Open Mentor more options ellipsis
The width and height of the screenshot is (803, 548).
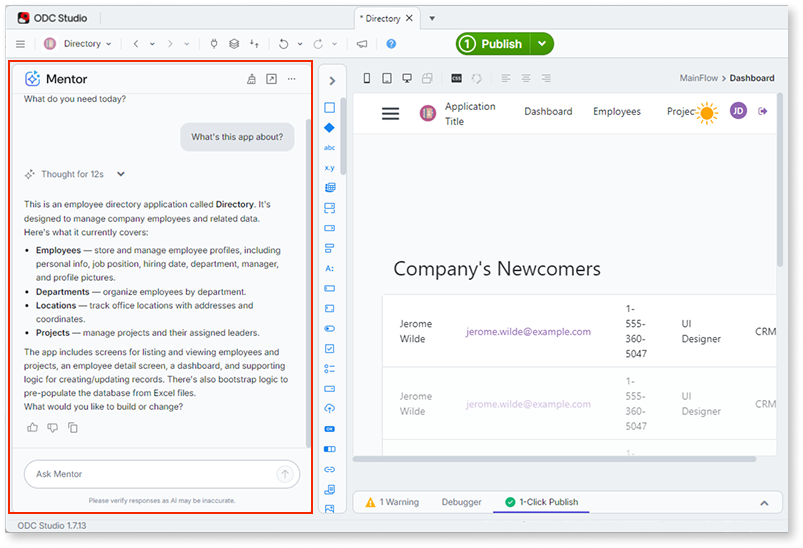pyautogui.click(x=291, y=79)
